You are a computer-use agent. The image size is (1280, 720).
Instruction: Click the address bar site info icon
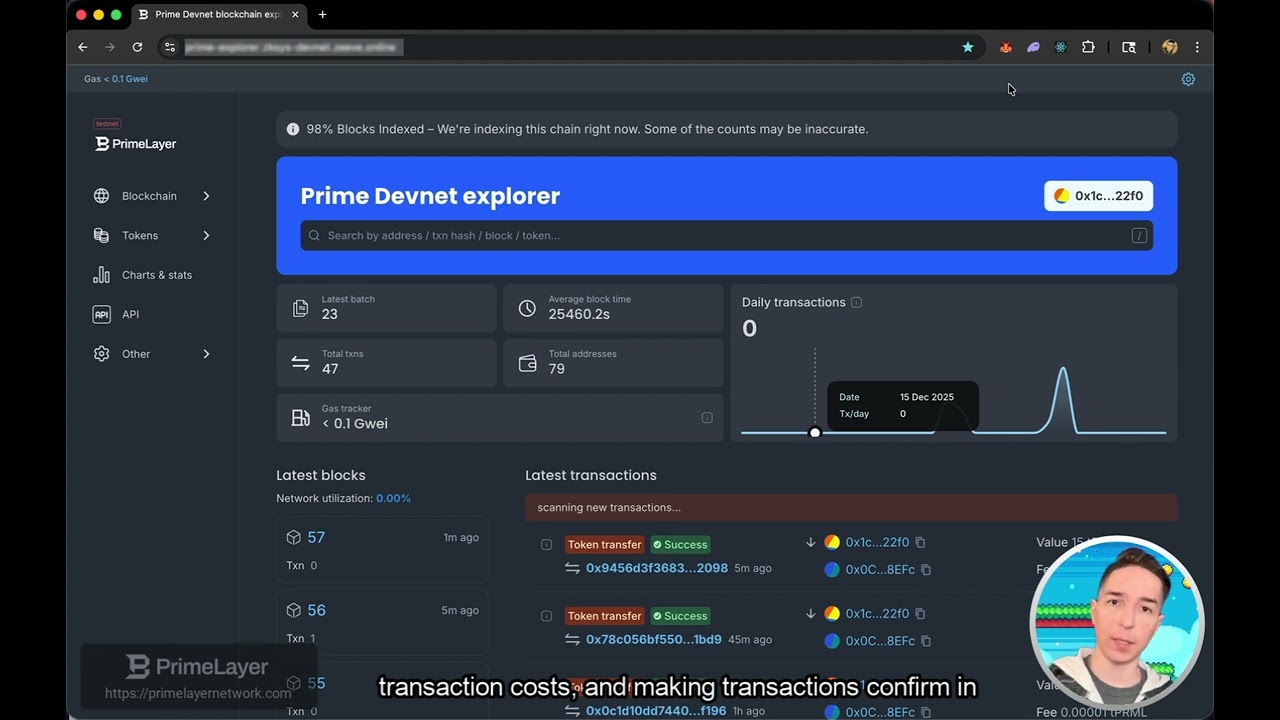(x=170, y=47)
